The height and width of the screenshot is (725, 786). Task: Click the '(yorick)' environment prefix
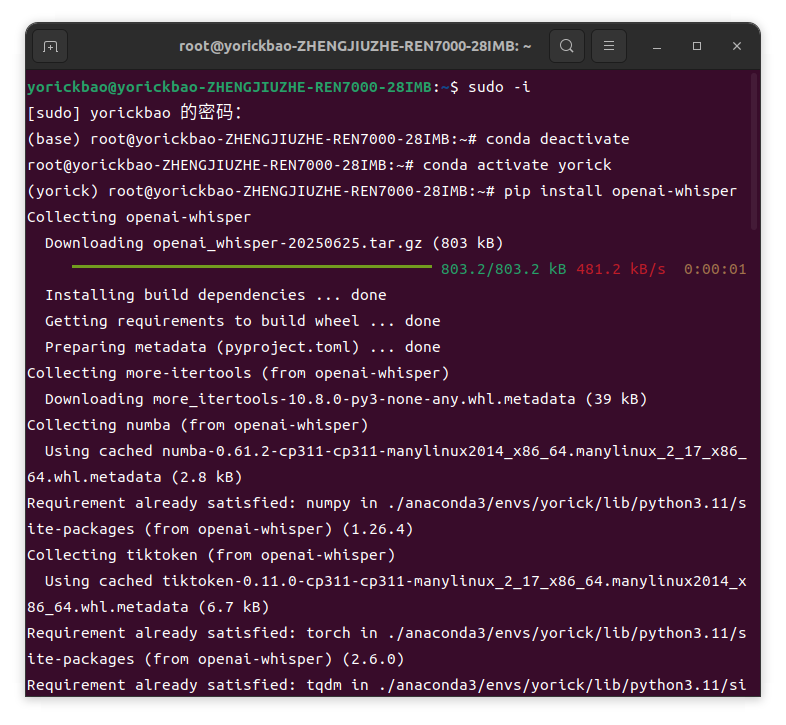click(63, 191)
